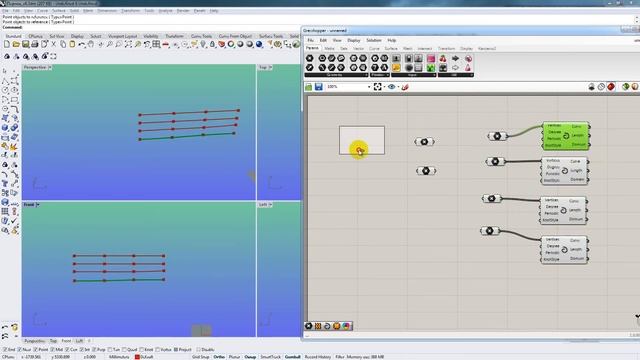Toggle the Near osnap checkbox

[x=20, y=350]
